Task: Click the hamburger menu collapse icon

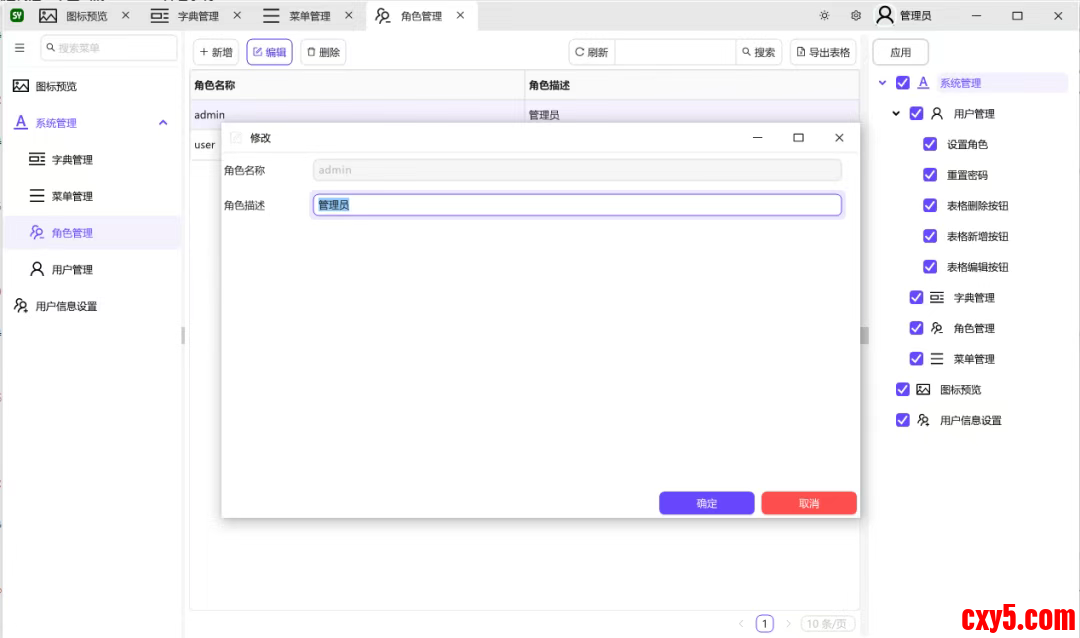Action: click(x=20, y=48)
